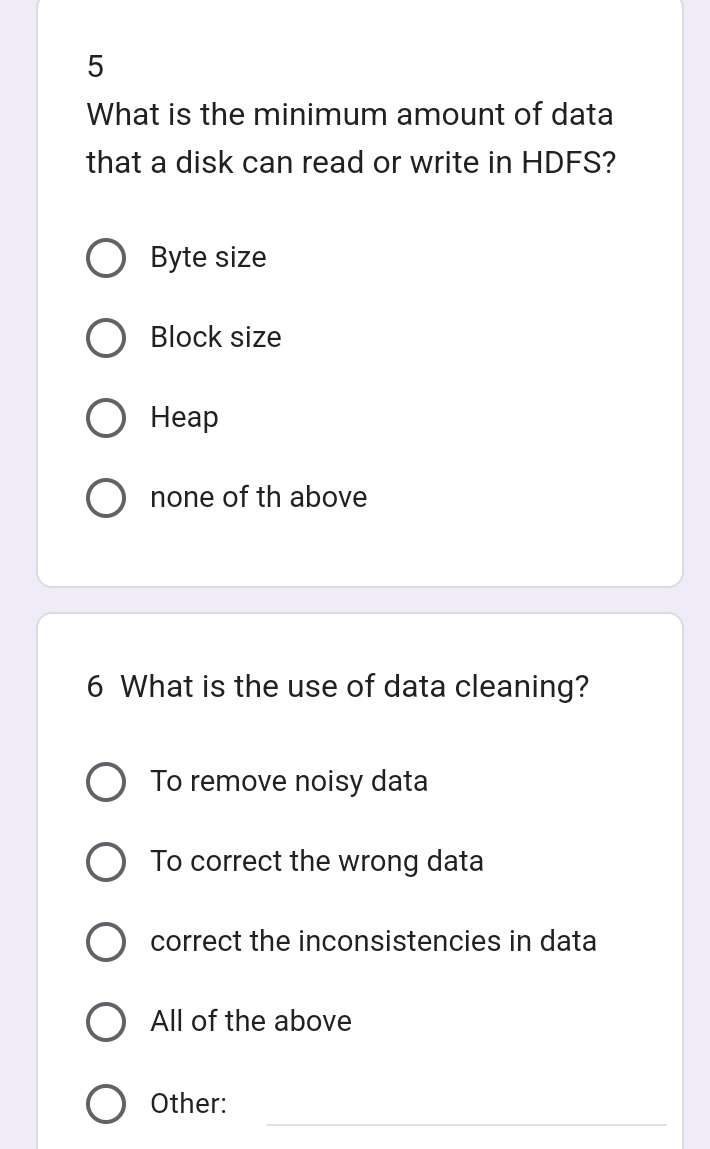Screen dimensions: 710x1149
Task: Click question 5 HDFS question text
Action: click(351, 138)
